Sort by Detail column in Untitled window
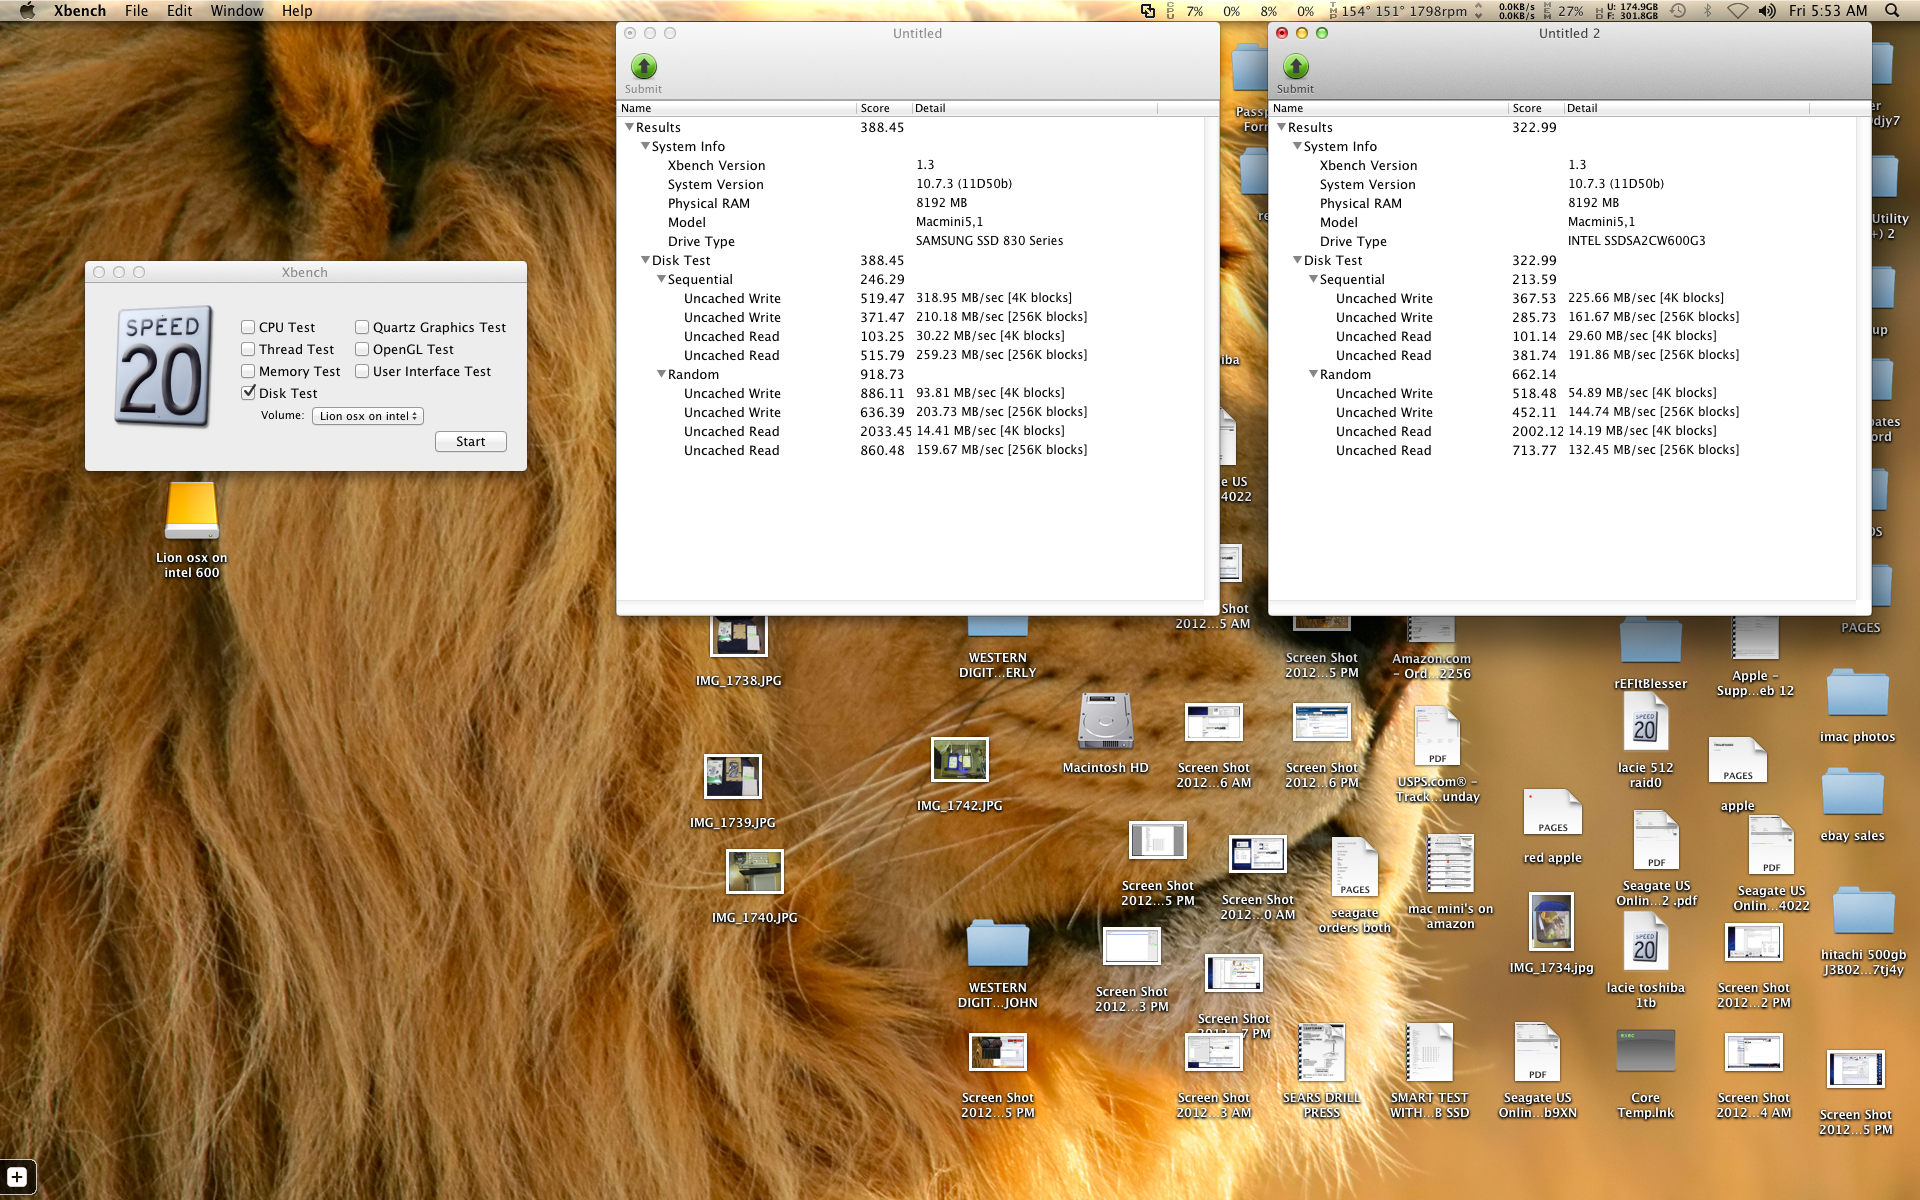This screenshot has height=1200, width=1920. (1034, 108)
